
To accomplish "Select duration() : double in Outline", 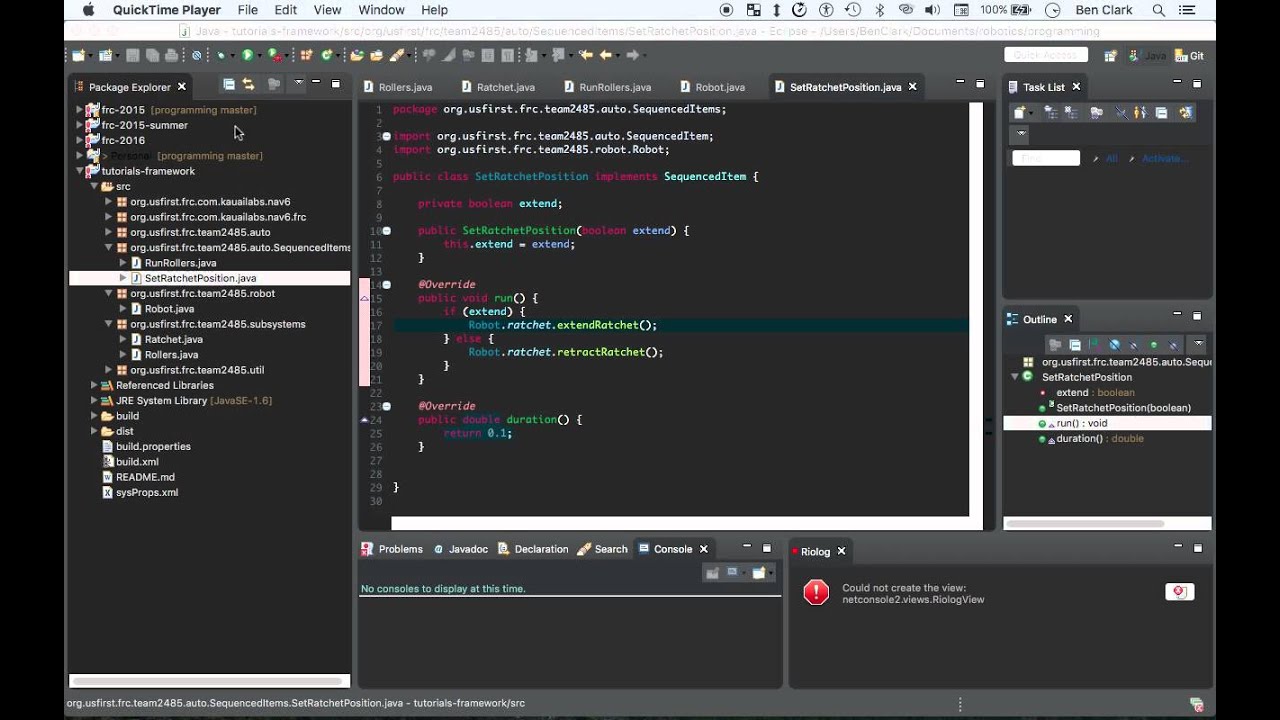I will 1099,438.
